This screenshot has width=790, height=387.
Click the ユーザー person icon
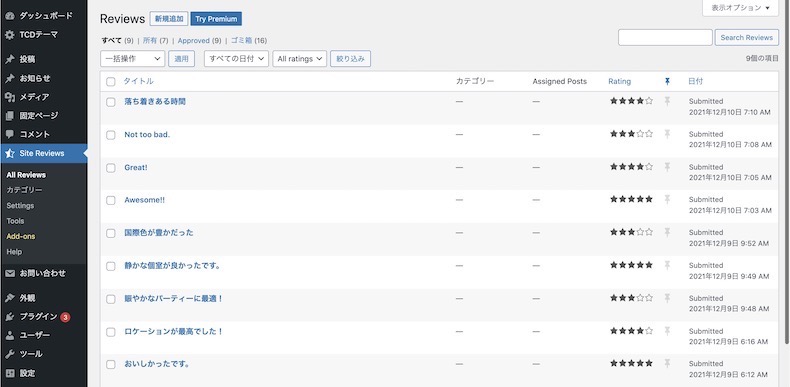(x=10, y=335)
